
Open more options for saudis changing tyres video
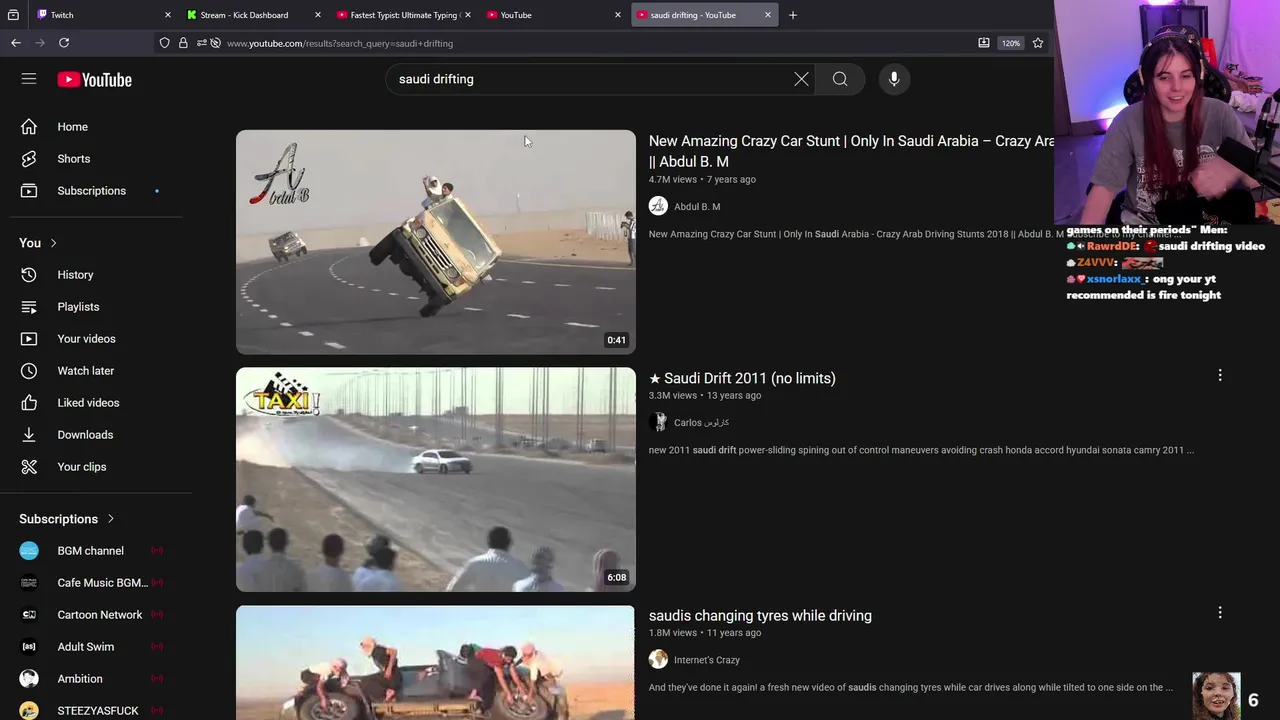coord(1220,612)
